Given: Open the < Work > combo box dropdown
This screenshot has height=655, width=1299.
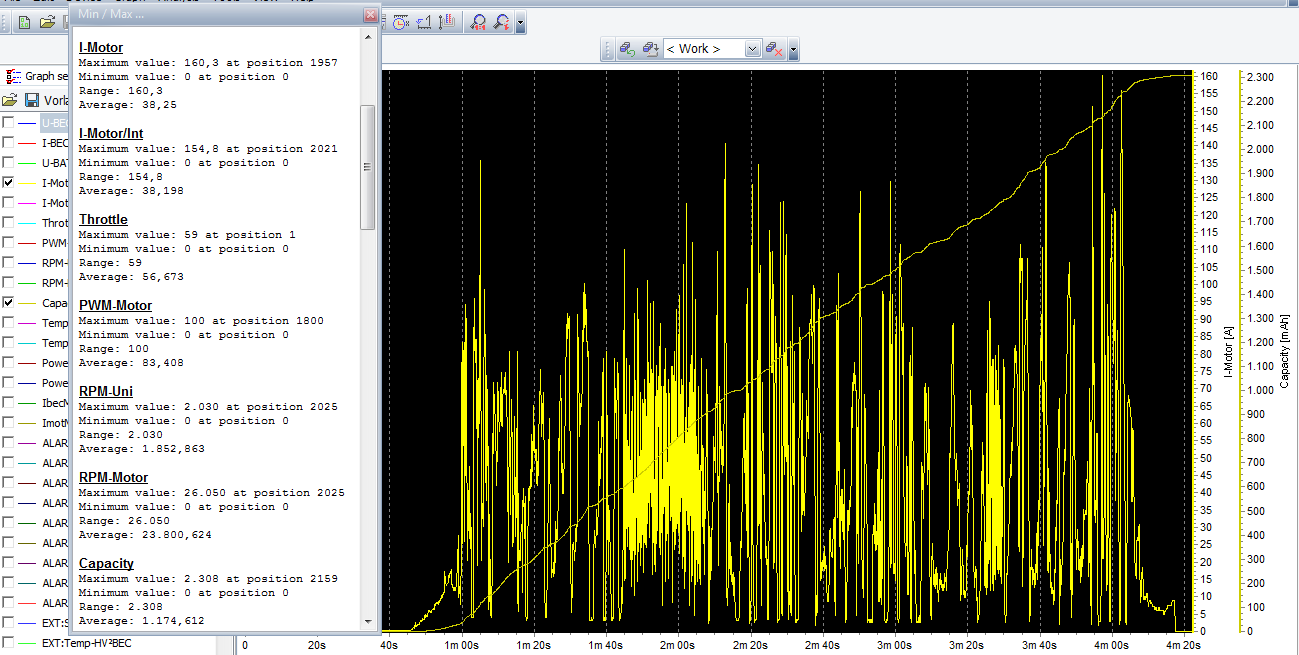Looking at the screenshot, I should pos(752,49).
